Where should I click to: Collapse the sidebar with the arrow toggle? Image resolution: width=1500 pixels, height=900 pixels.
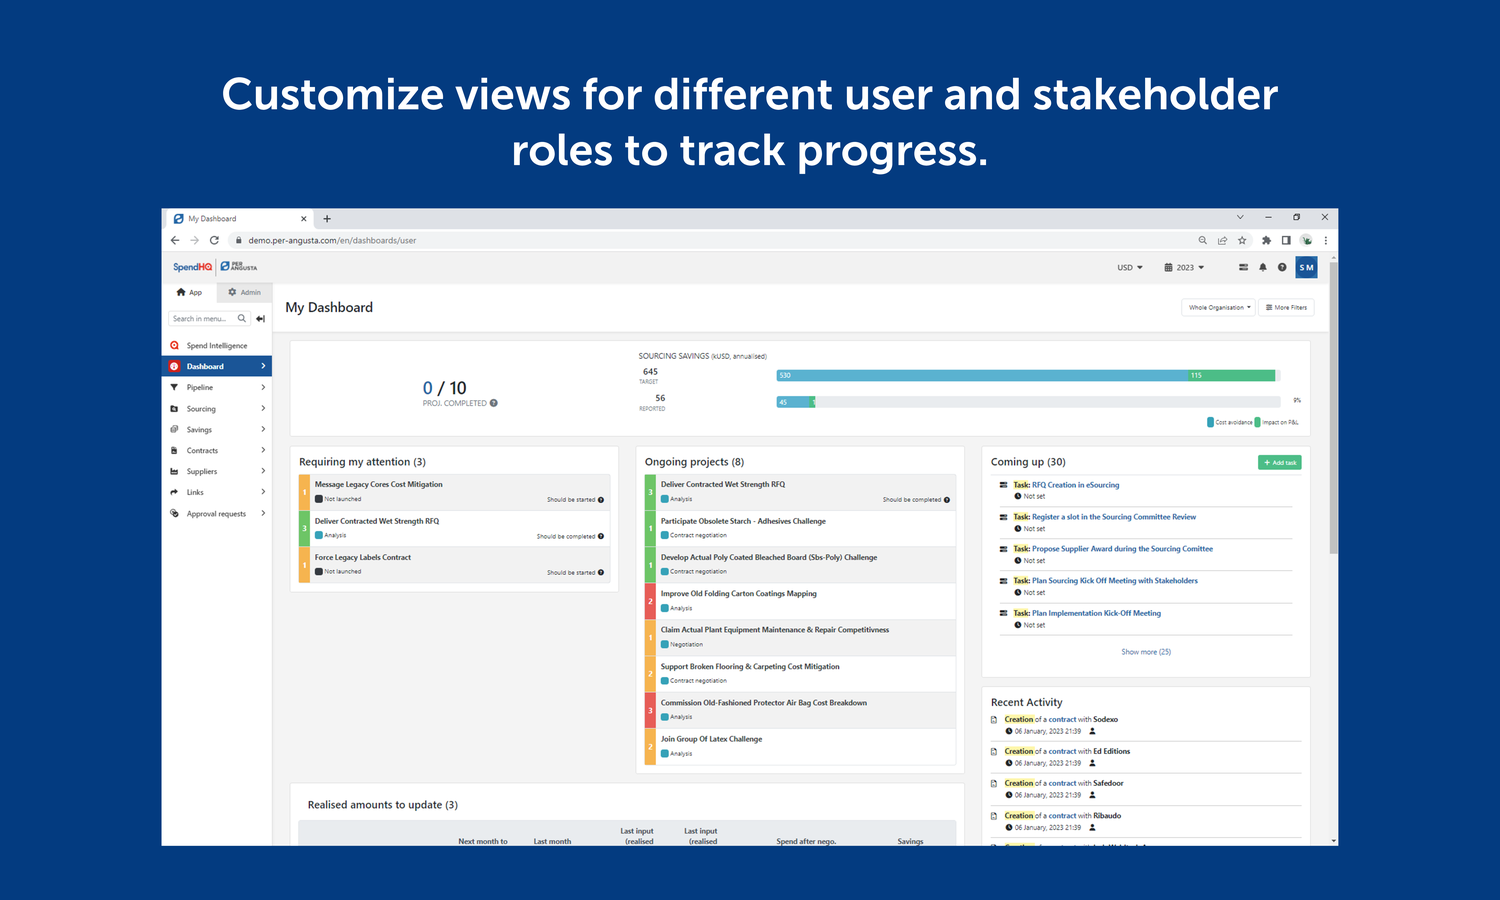[260, 318]
